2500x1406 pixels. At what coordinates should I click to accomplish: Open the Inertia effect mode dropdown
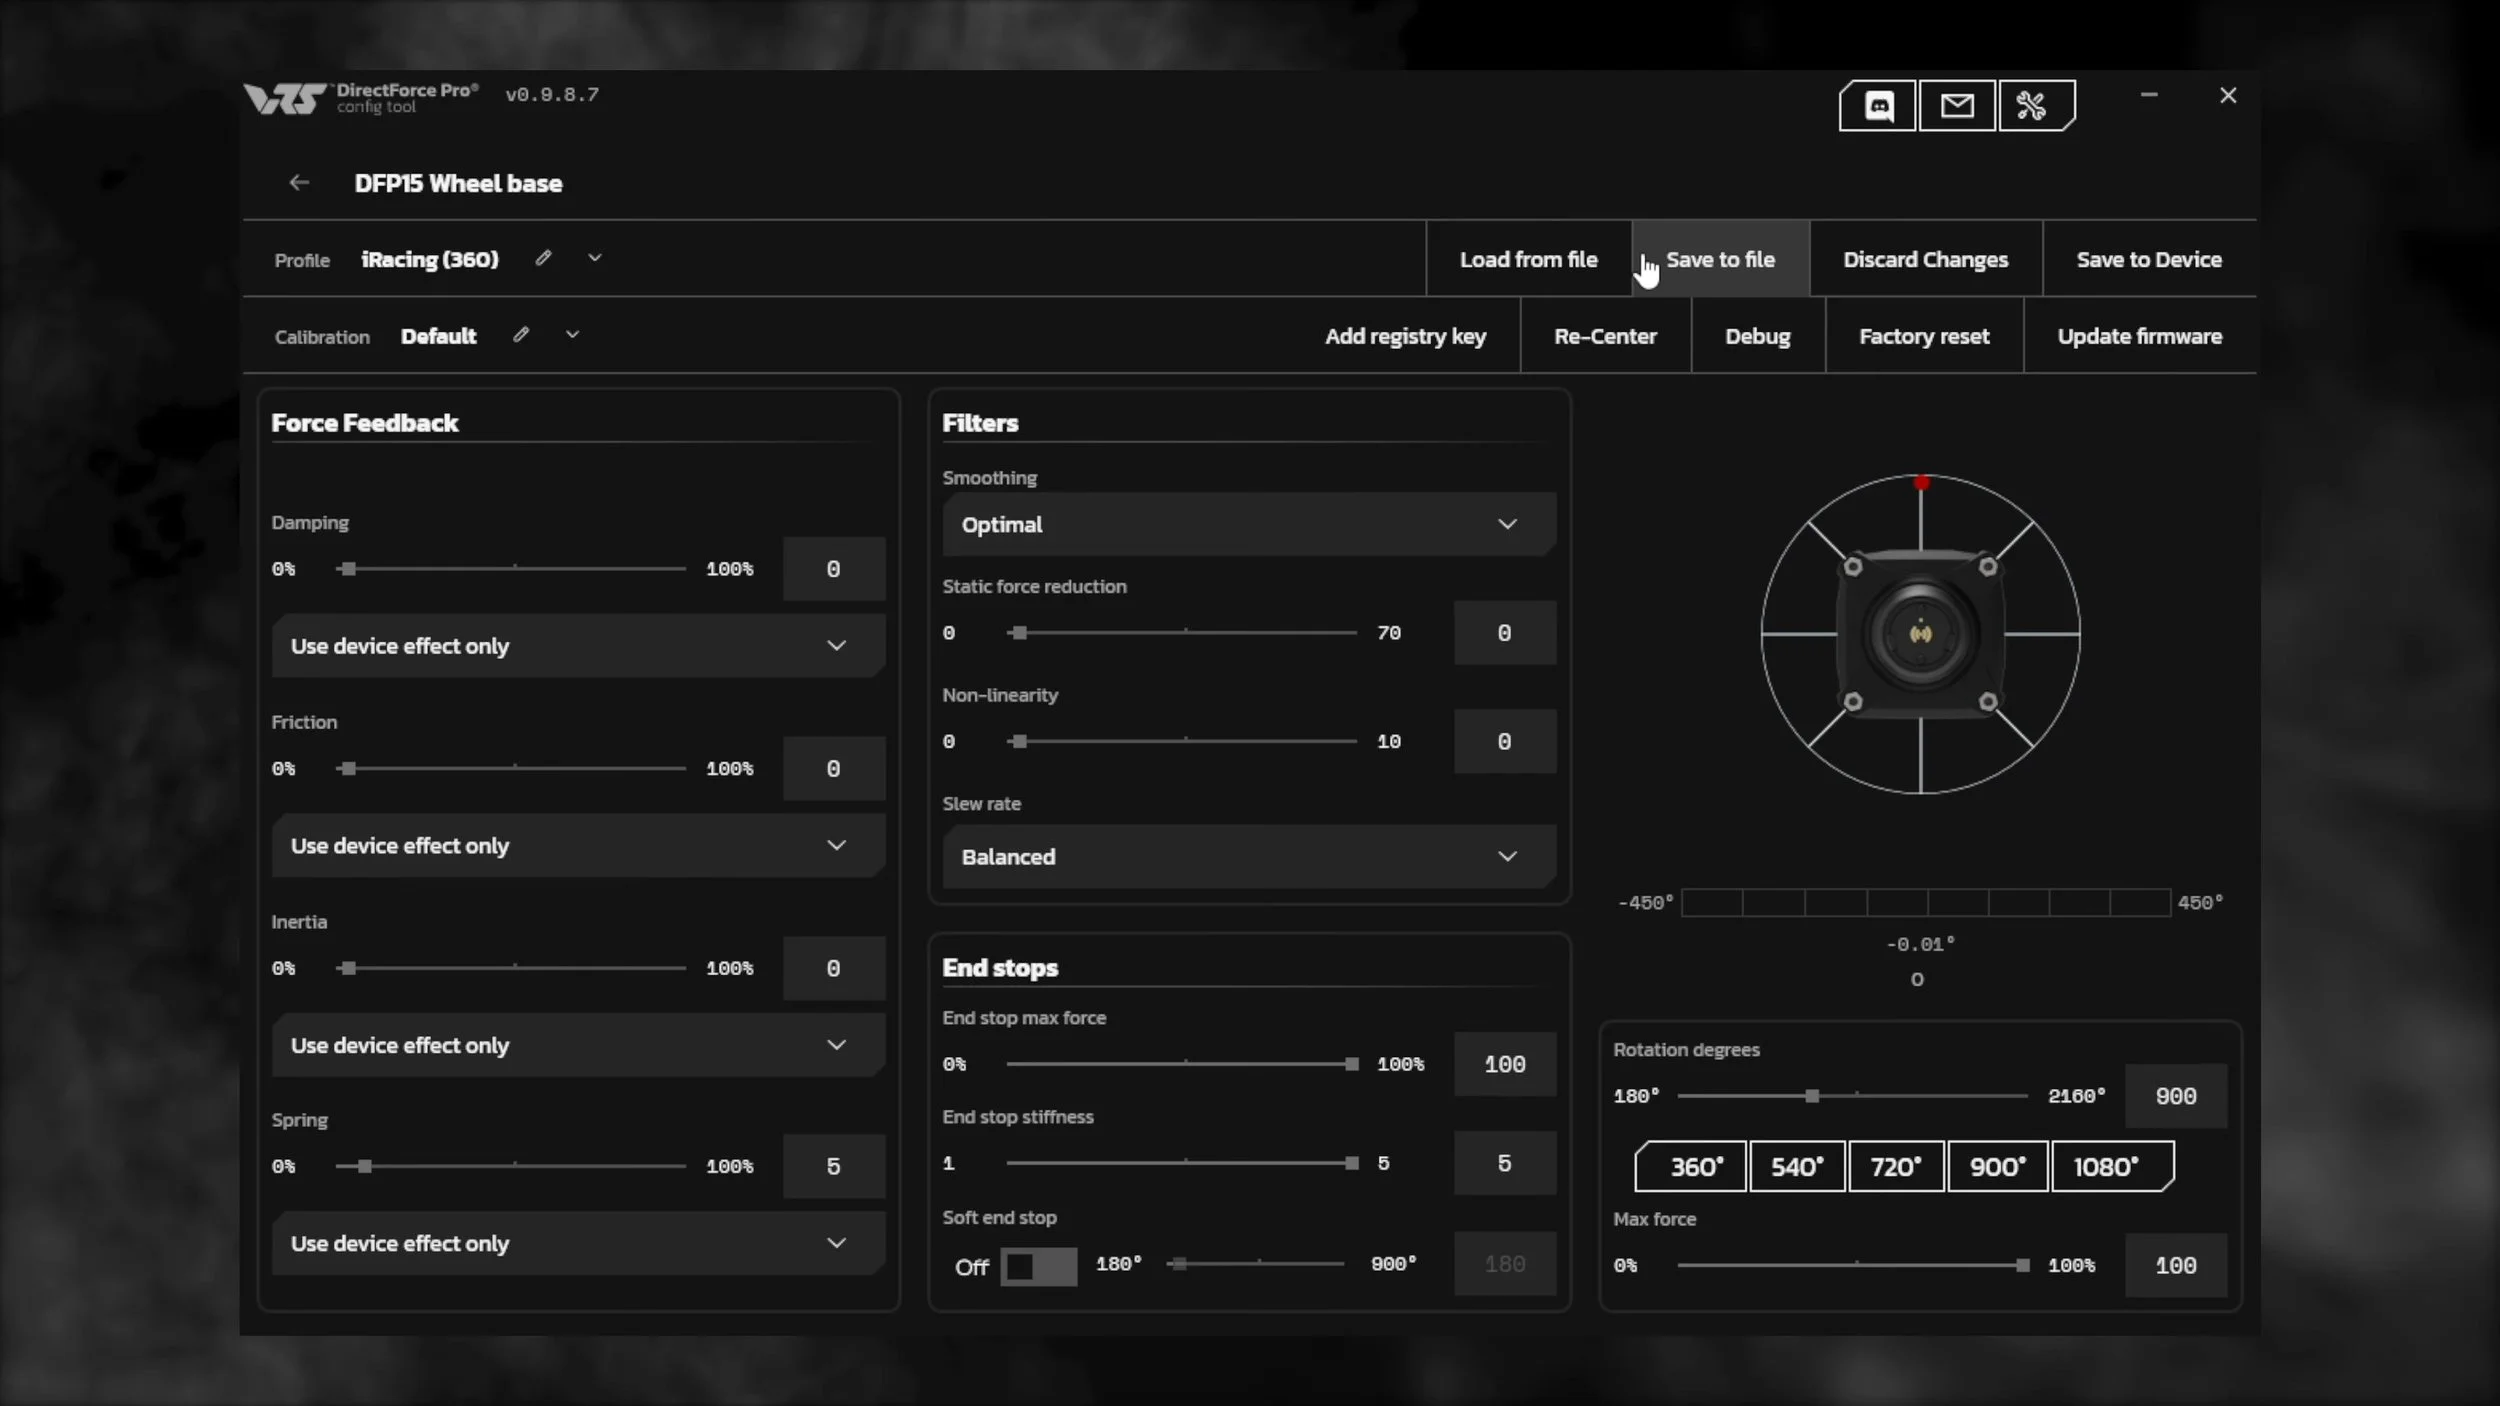(x=577, y=1045)
